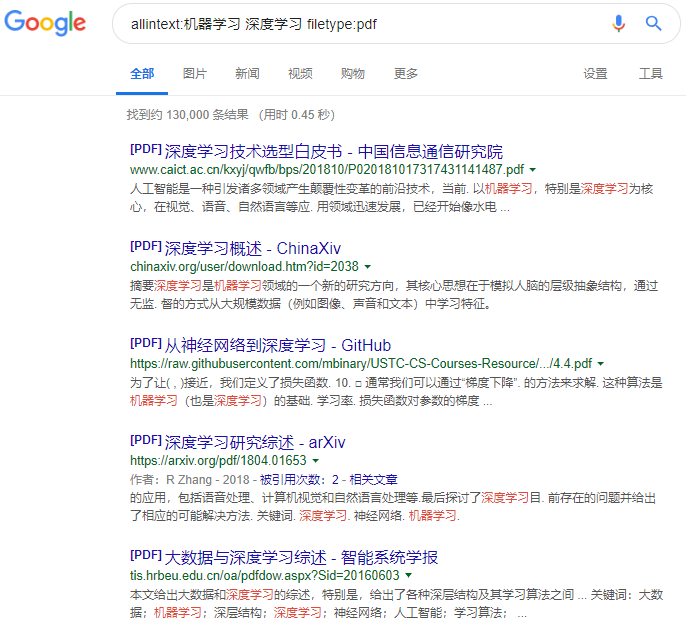Viewport: 687px width, 628px height.
Task: Click snippet starting 为了让( , )接近
Action: [396, 391]
